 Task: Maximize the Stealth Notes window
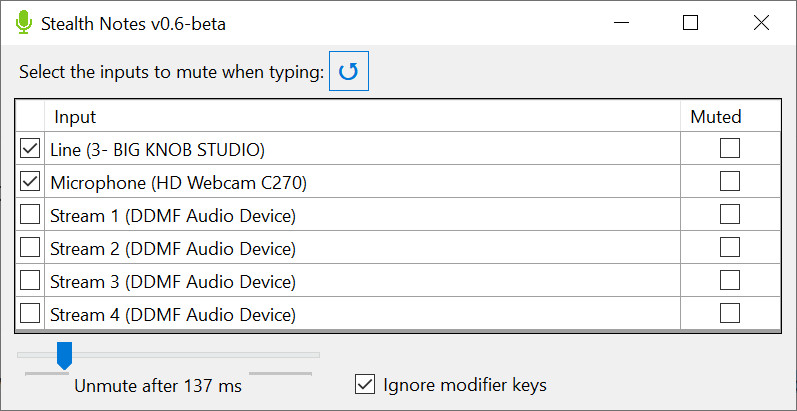tap(690, 23)
